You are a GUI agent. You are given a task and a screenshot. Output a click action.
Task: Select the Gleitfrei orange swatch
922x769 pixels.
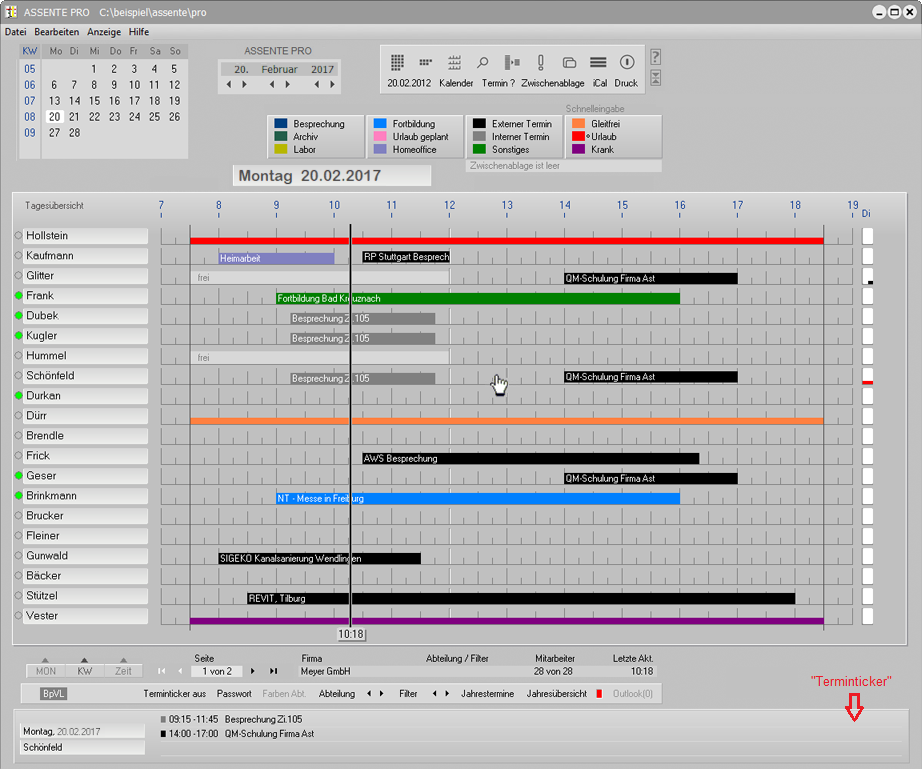pyautogui.click(x=579, y=123)
